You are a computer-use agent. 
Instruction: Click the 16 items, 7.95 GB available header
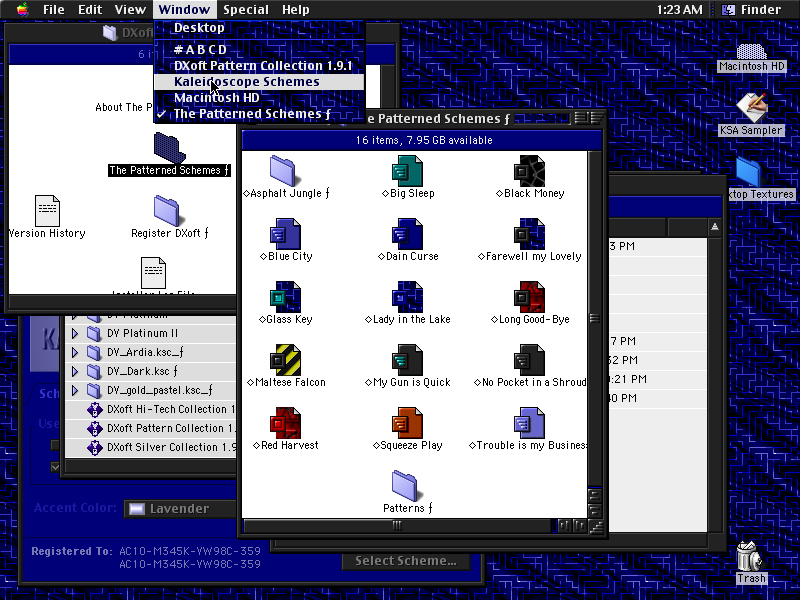tap(423, 140)
